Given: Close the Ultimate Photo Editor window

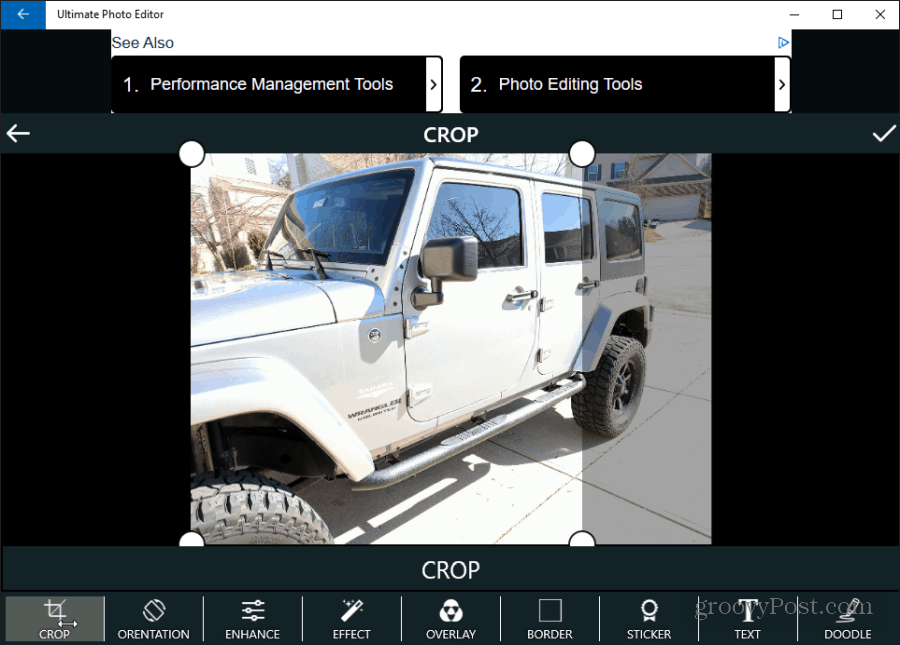Looking at the screenshot, I should pos(880,14).
